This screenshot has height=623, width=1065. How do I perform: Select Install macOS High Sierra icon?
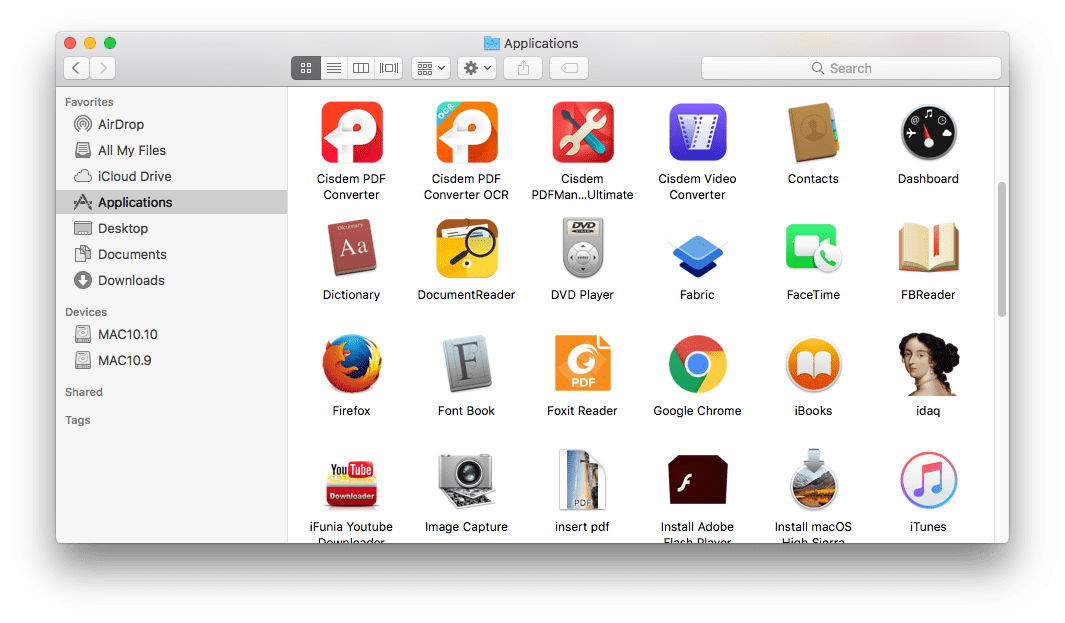click(813, 480)
